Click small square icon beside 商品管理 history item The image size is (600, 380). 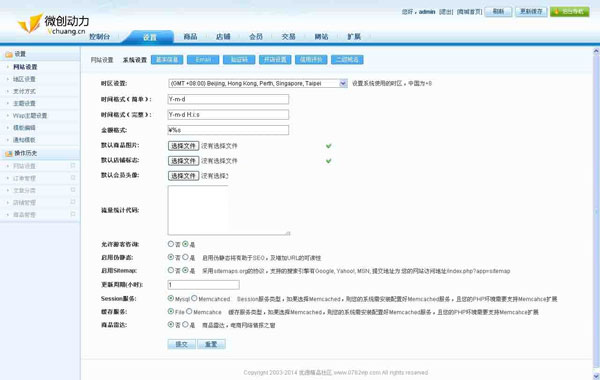pyautogui.click(x=73, y=214)
